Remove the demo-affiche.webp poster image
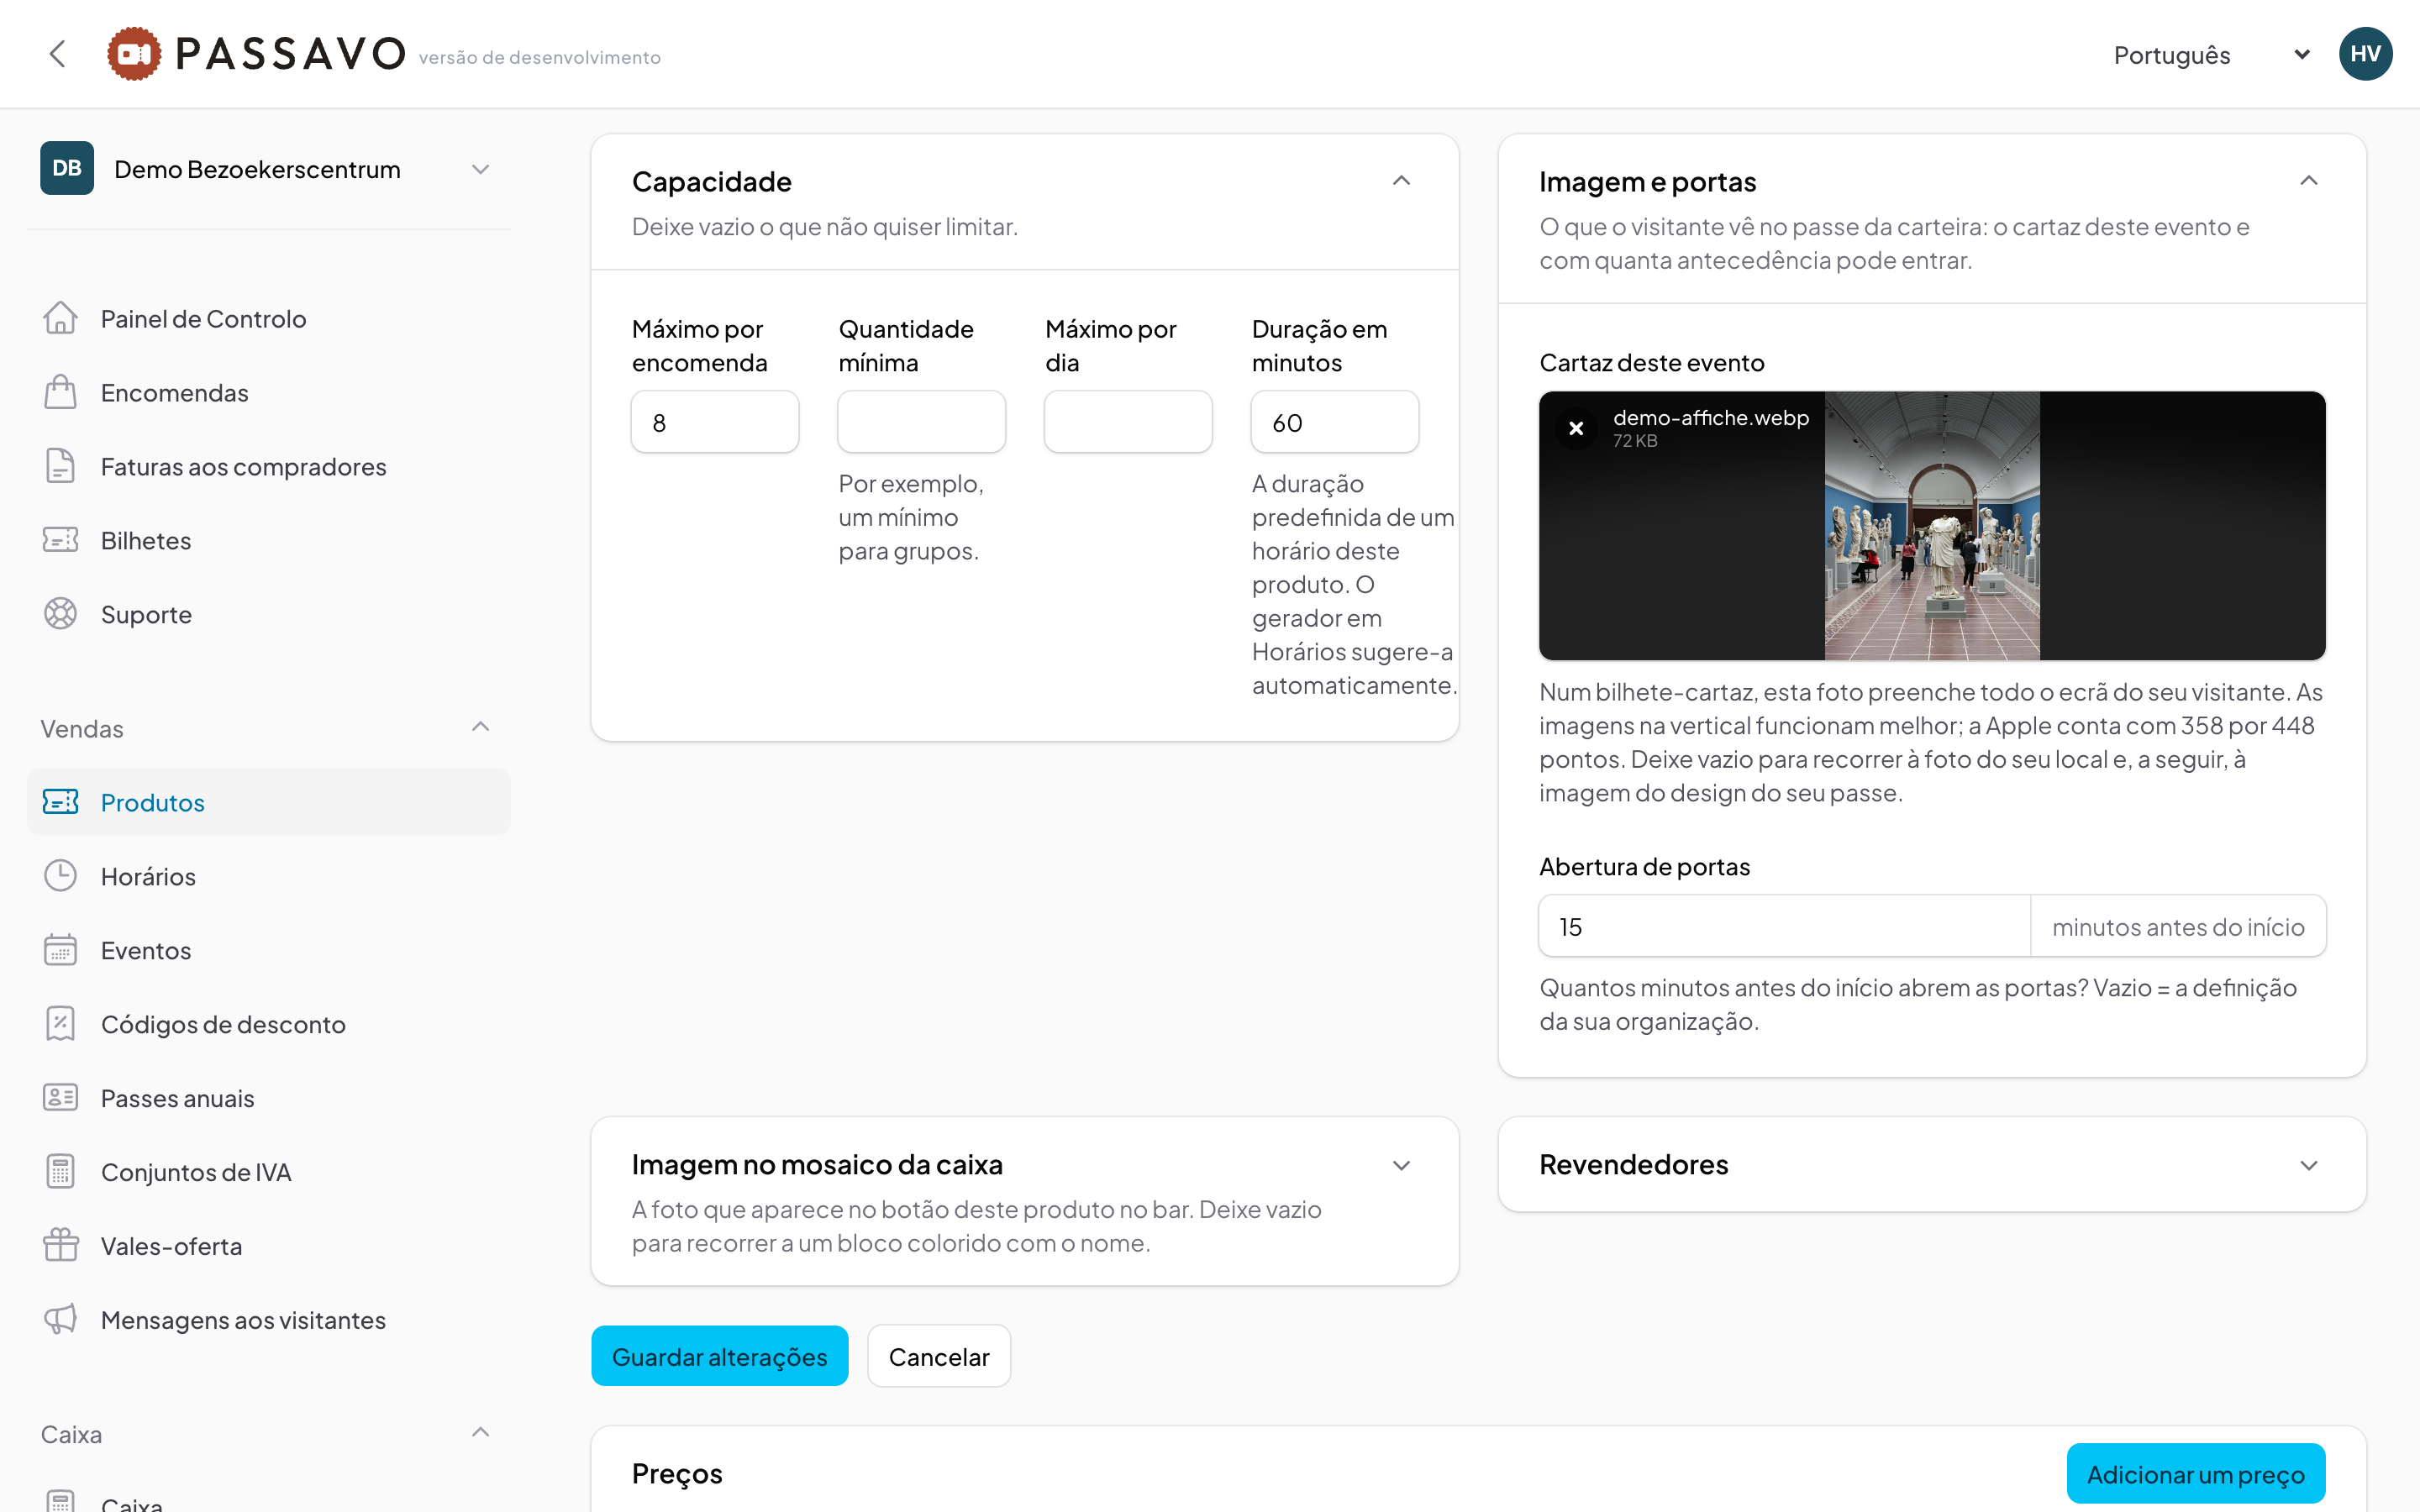Viewport: 2420px width, 1512px height. 1576,429
